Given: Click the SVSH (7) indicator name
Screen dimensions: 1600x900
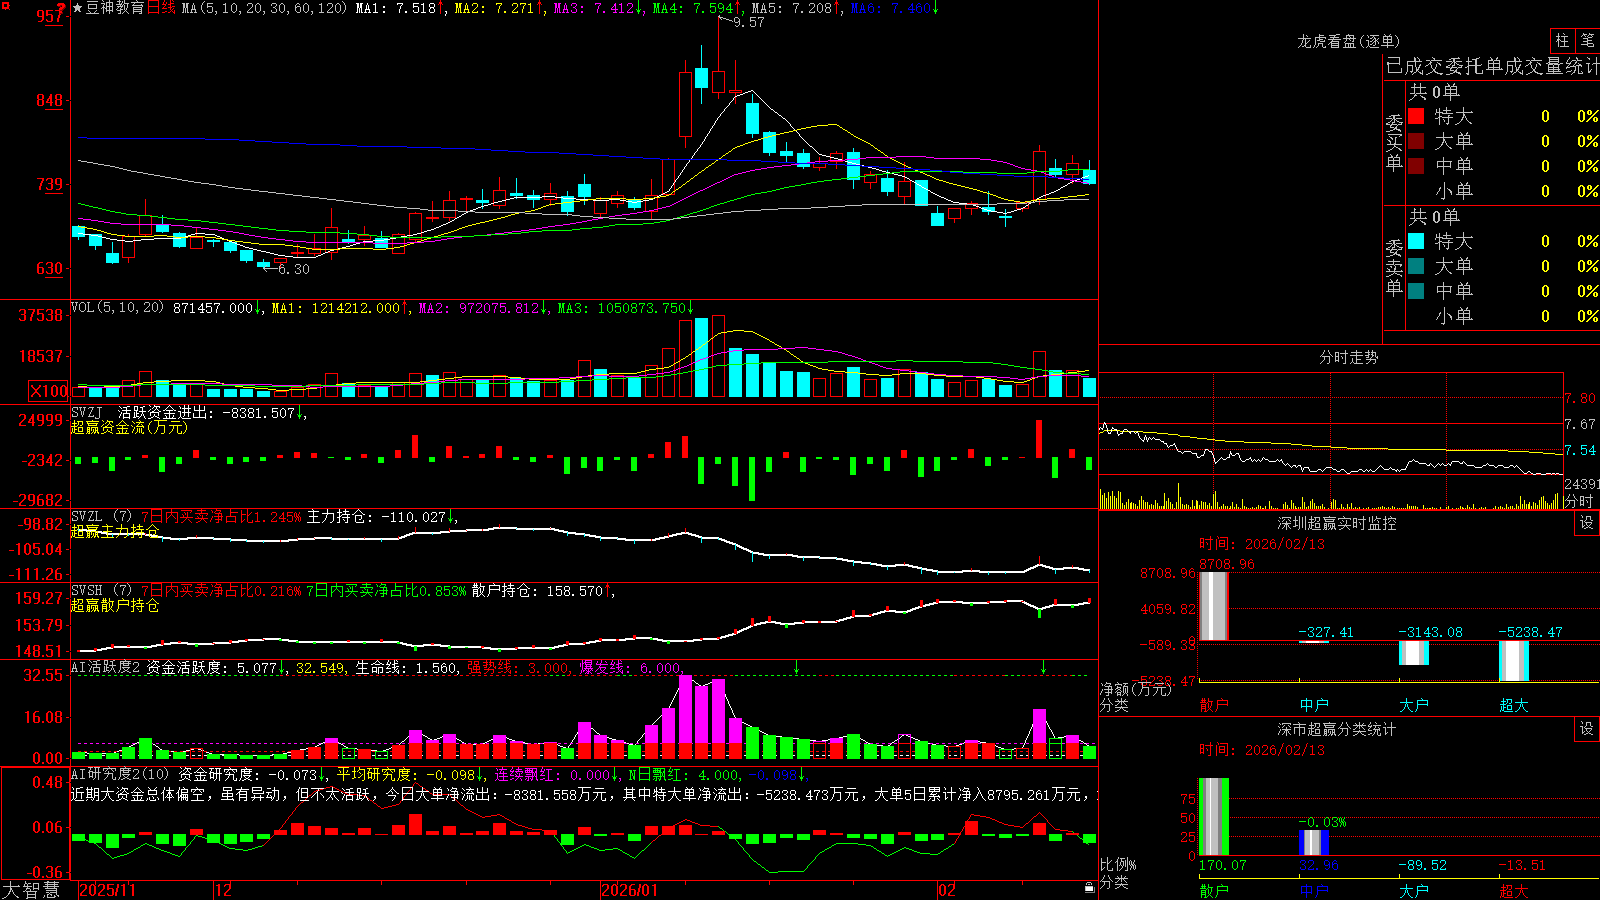Looking at the screenshot, I should point(101,591).
